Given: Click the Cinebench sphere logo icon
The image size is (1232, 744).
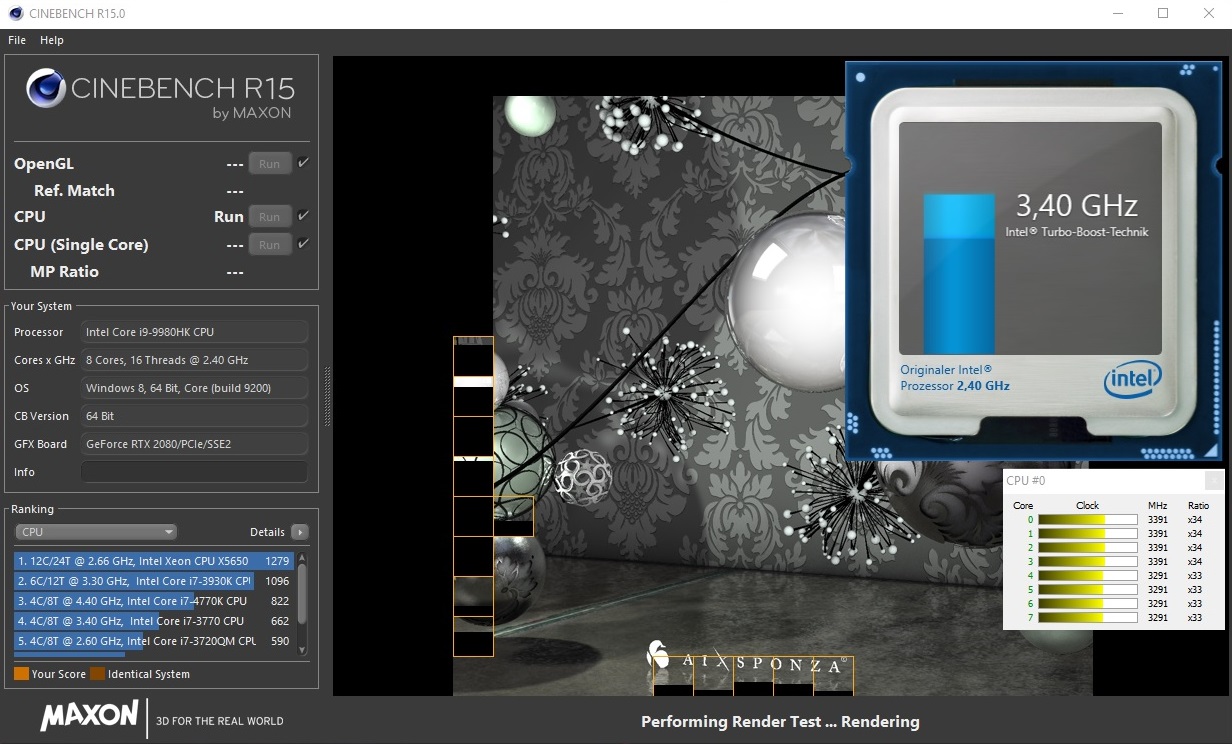Looking at the screenshot, I should [46, 88].
